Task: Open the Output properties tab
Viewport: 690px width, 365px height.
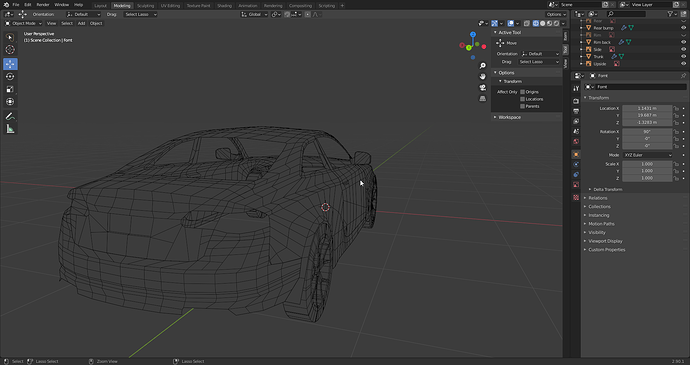Action: point(576,111)
